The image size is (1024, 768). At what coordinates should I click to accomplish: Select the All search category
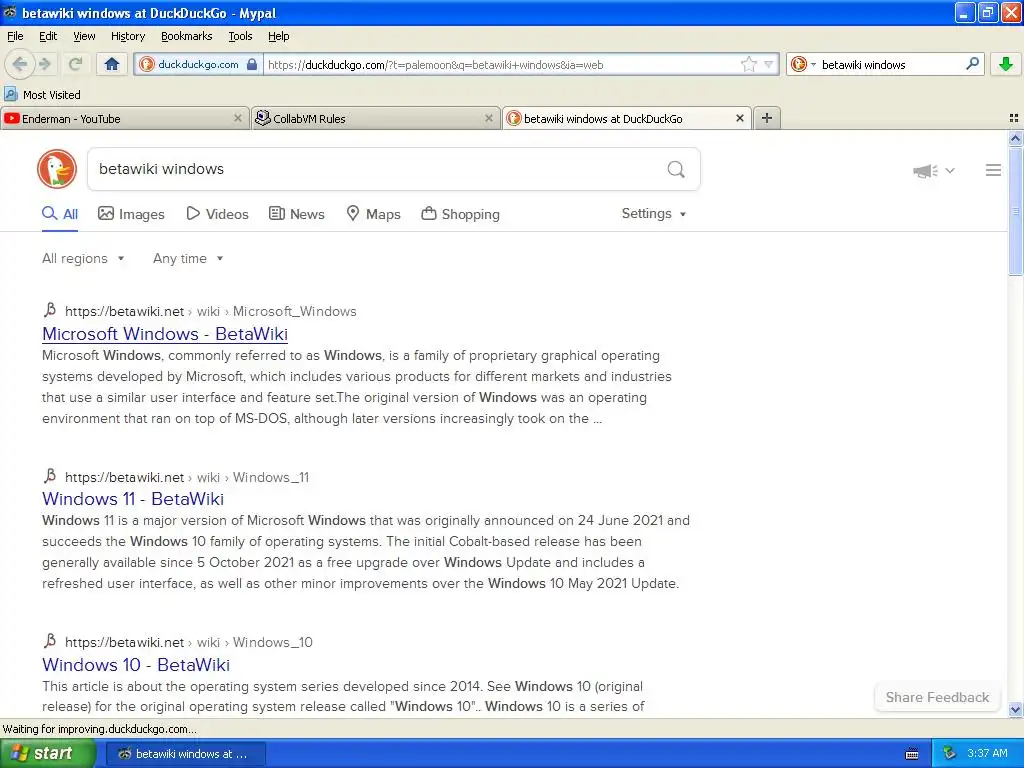click(x=60, y=214)
